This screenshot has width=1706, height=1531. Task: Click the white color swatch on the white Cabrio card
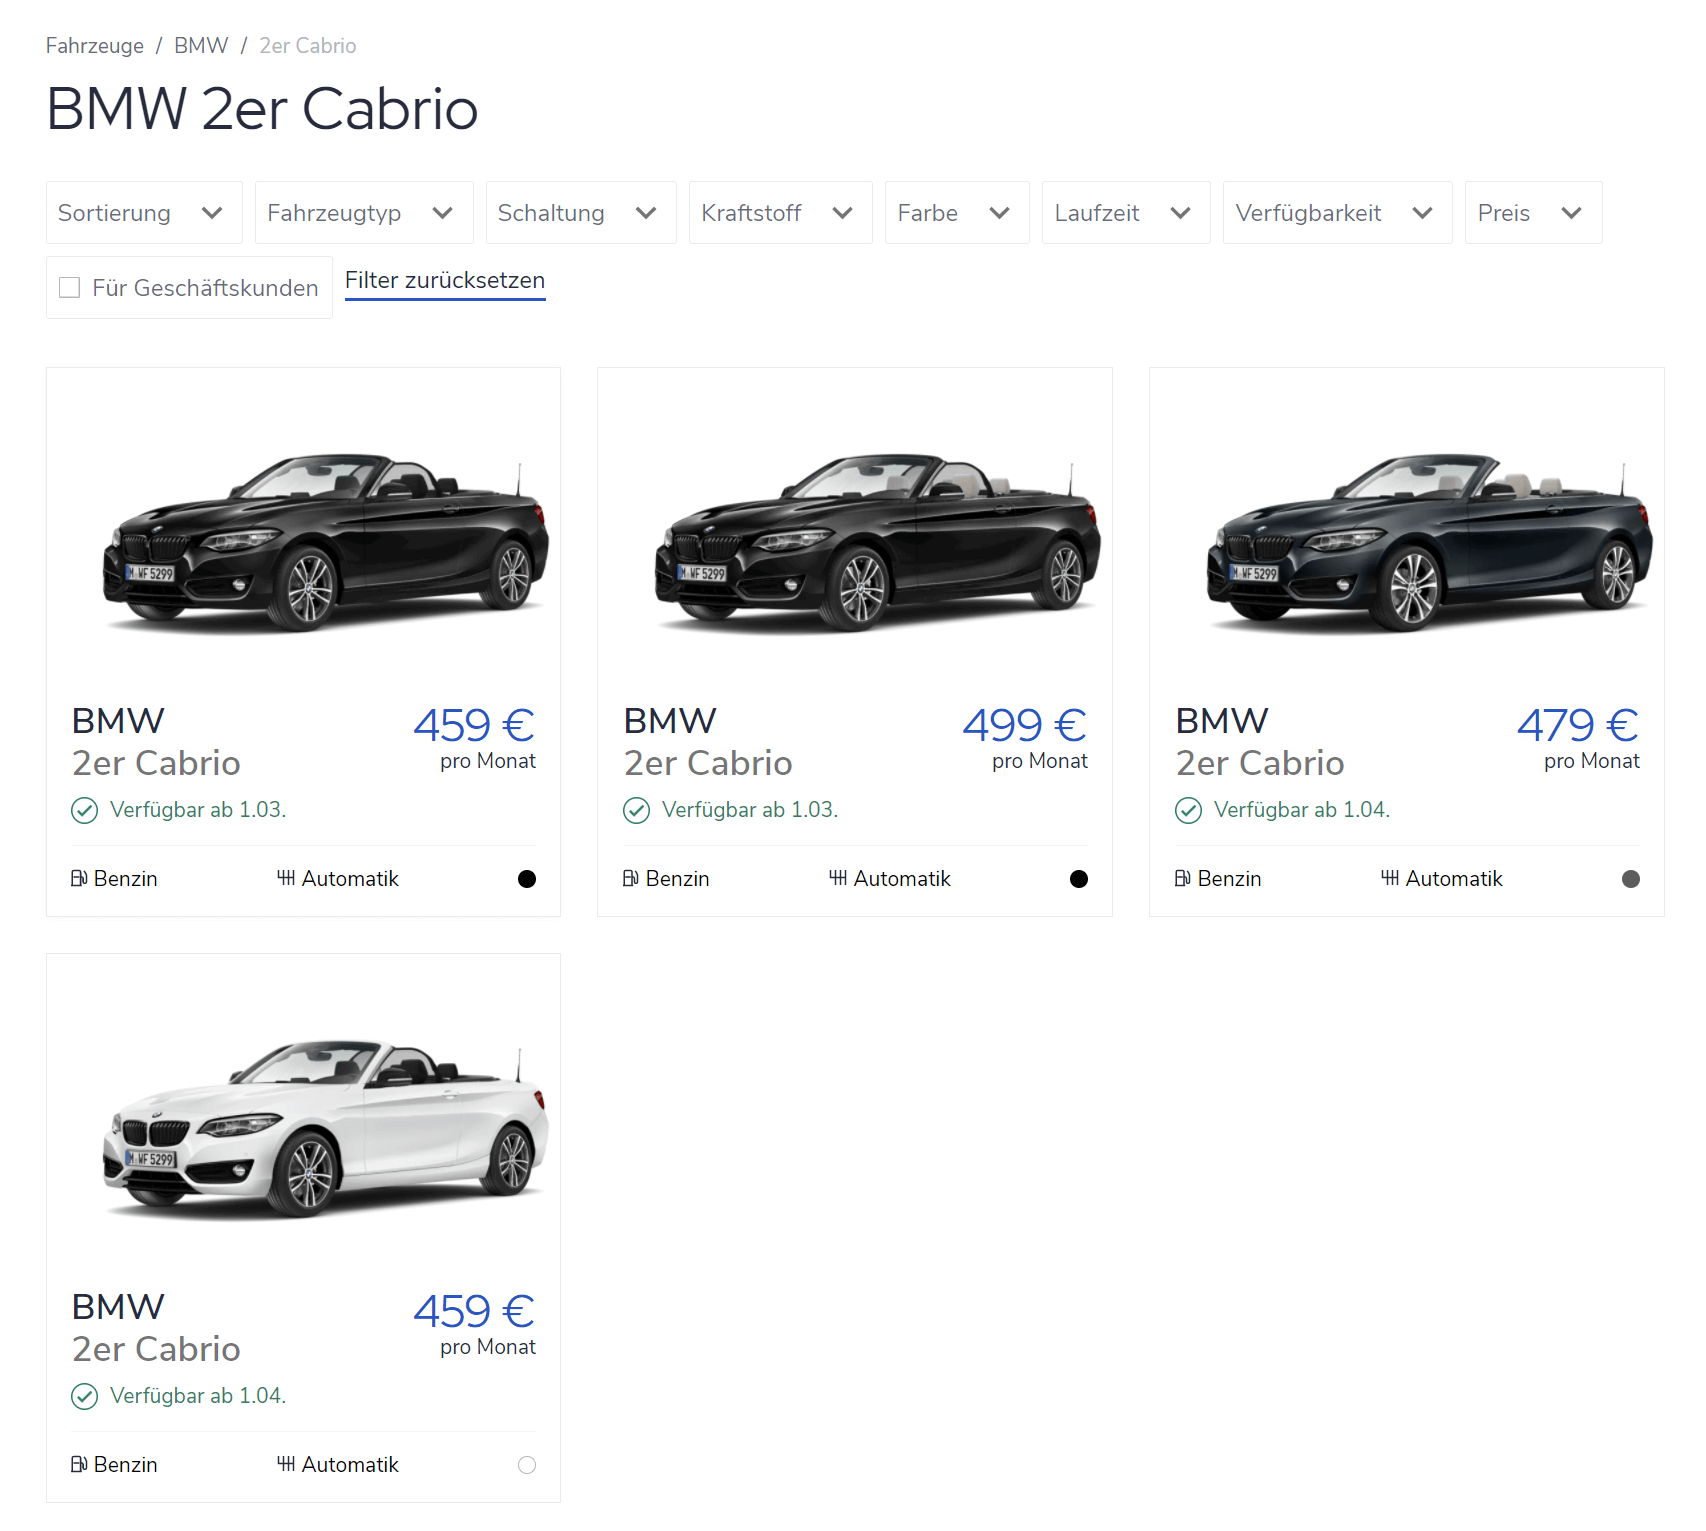pos(527,1465)
